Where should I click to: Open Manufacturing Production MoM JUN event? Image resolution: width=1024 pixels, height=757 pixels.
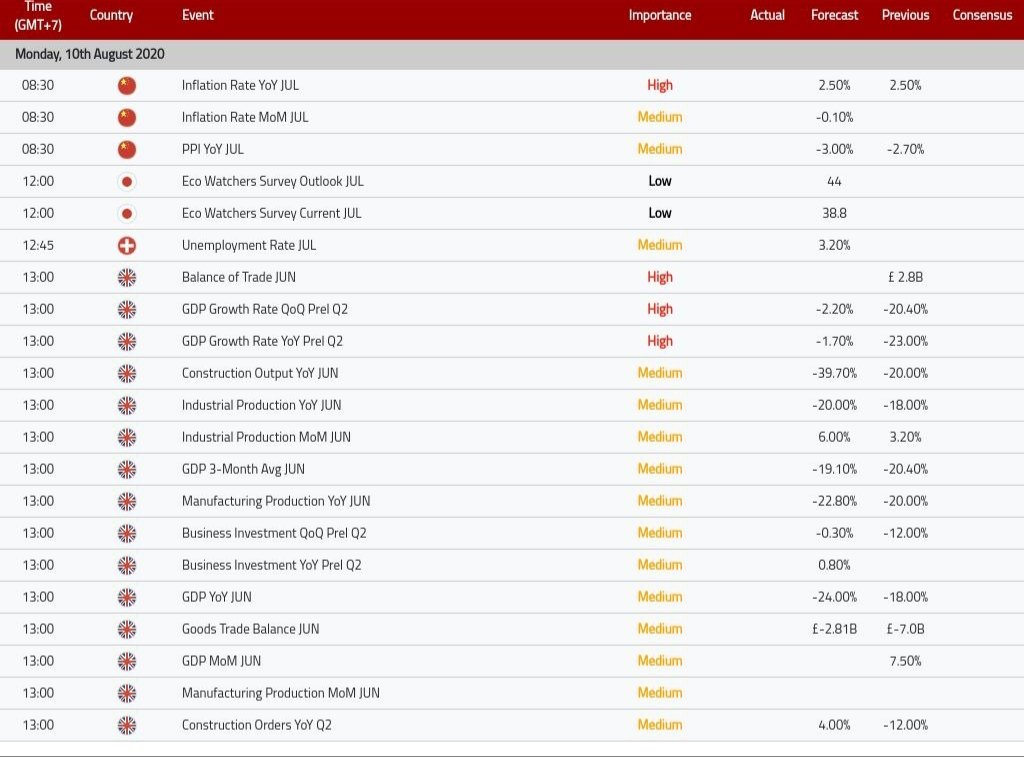(x=280, y=693)
